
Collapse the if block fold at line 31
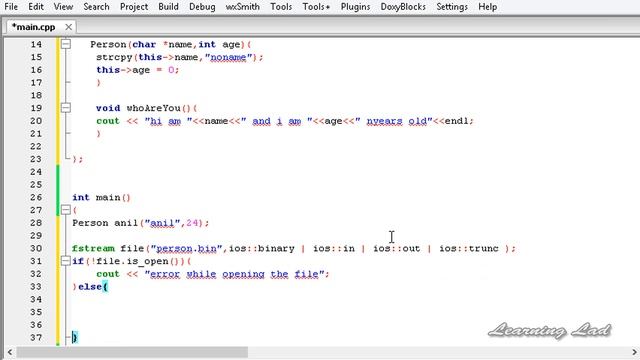point(66,260)
